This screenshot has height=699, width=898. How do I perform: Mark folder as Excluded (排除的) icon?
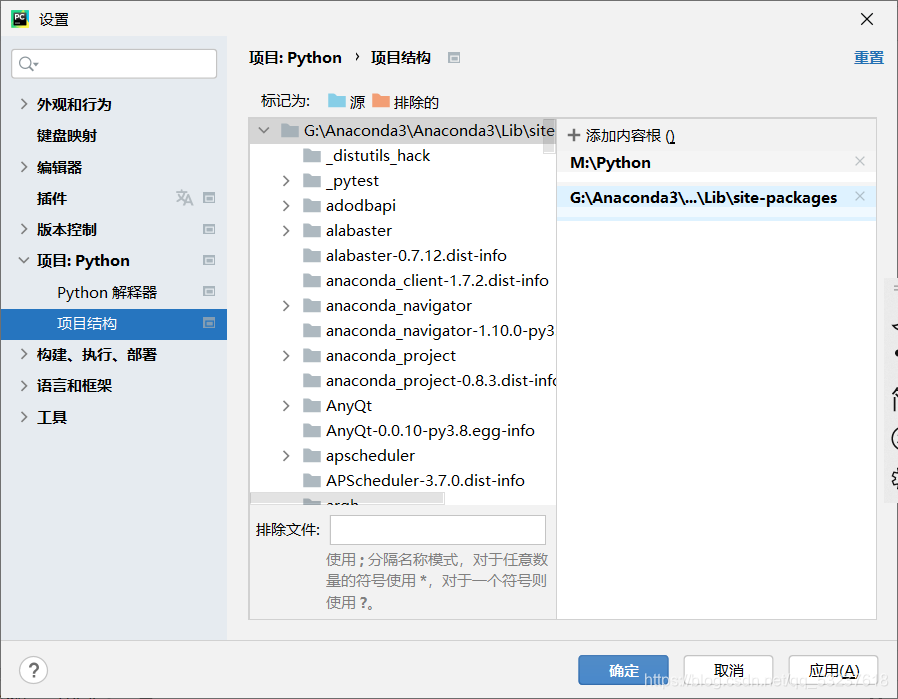tap(381, 101)
